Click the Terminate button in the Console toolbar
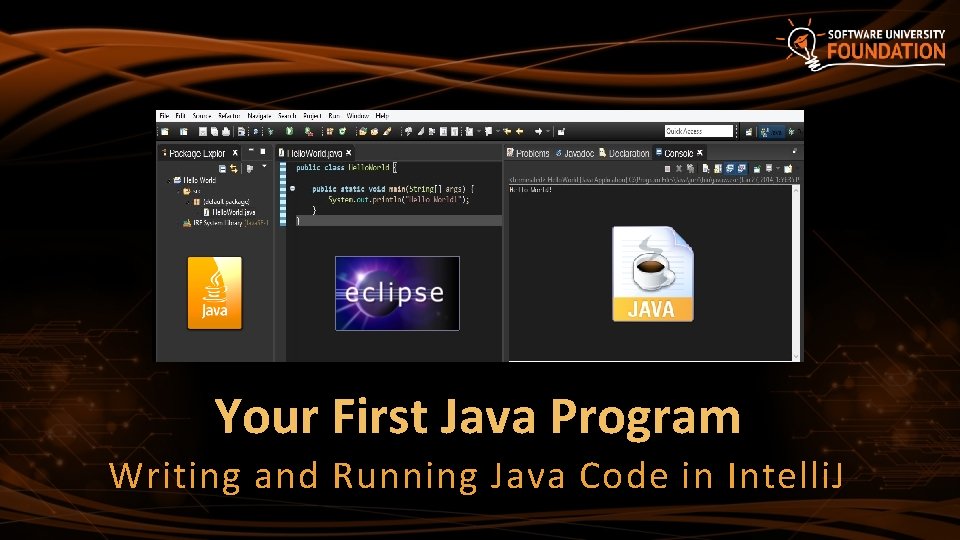Image resolution: width=960 pixels, height=540 pixels. click(x=667, y=169)
